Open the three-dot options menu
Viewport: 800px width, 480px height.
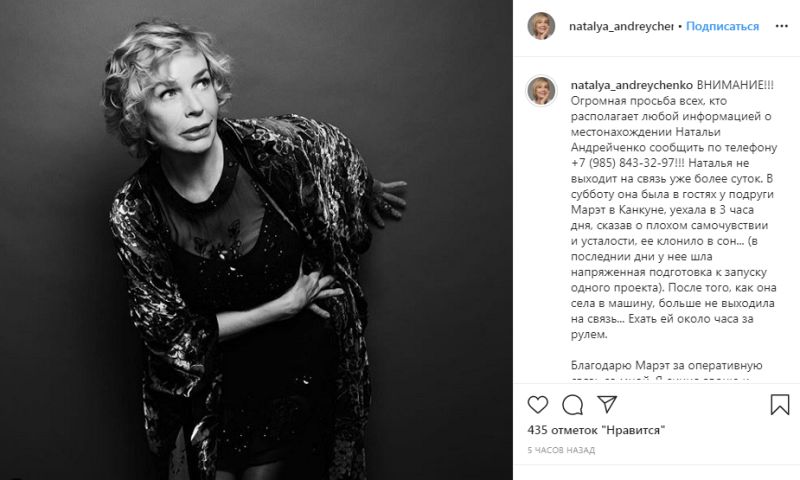(782, 26)
